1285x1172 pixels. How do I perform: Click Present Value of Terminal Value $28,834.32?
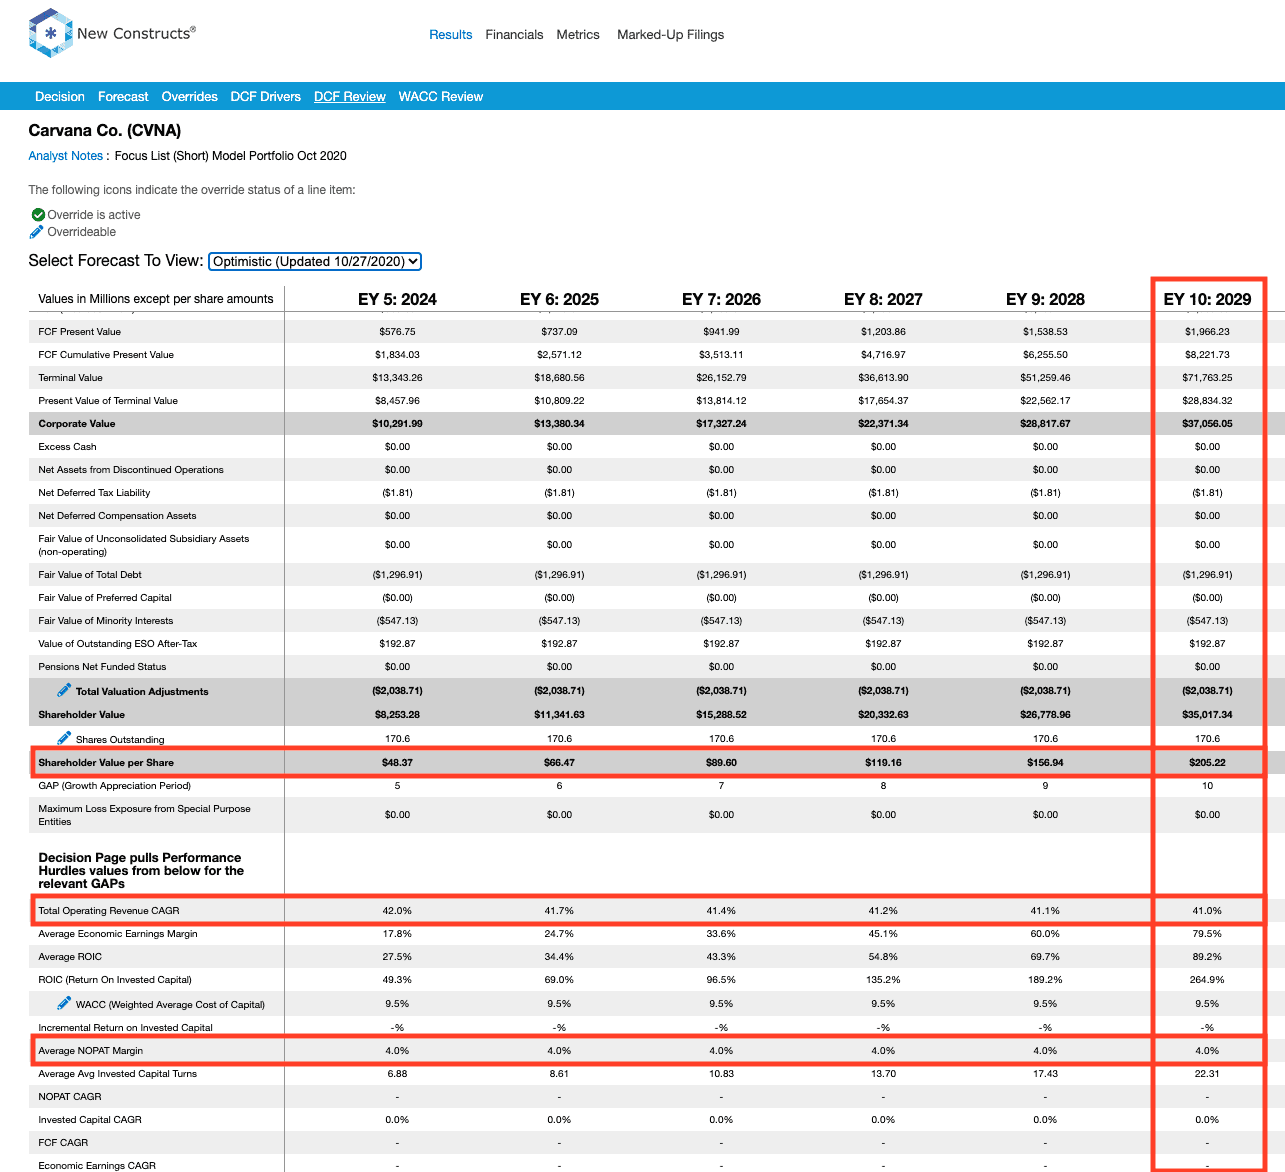[x=1207, y=400]
